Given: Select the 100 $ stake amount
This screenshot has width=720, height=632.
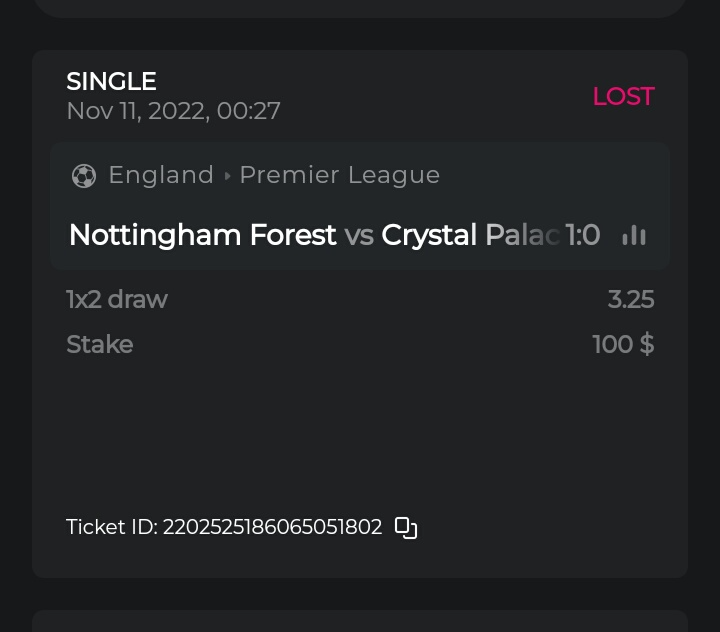Looking at the screenshot, I should [x=623, y=344].
